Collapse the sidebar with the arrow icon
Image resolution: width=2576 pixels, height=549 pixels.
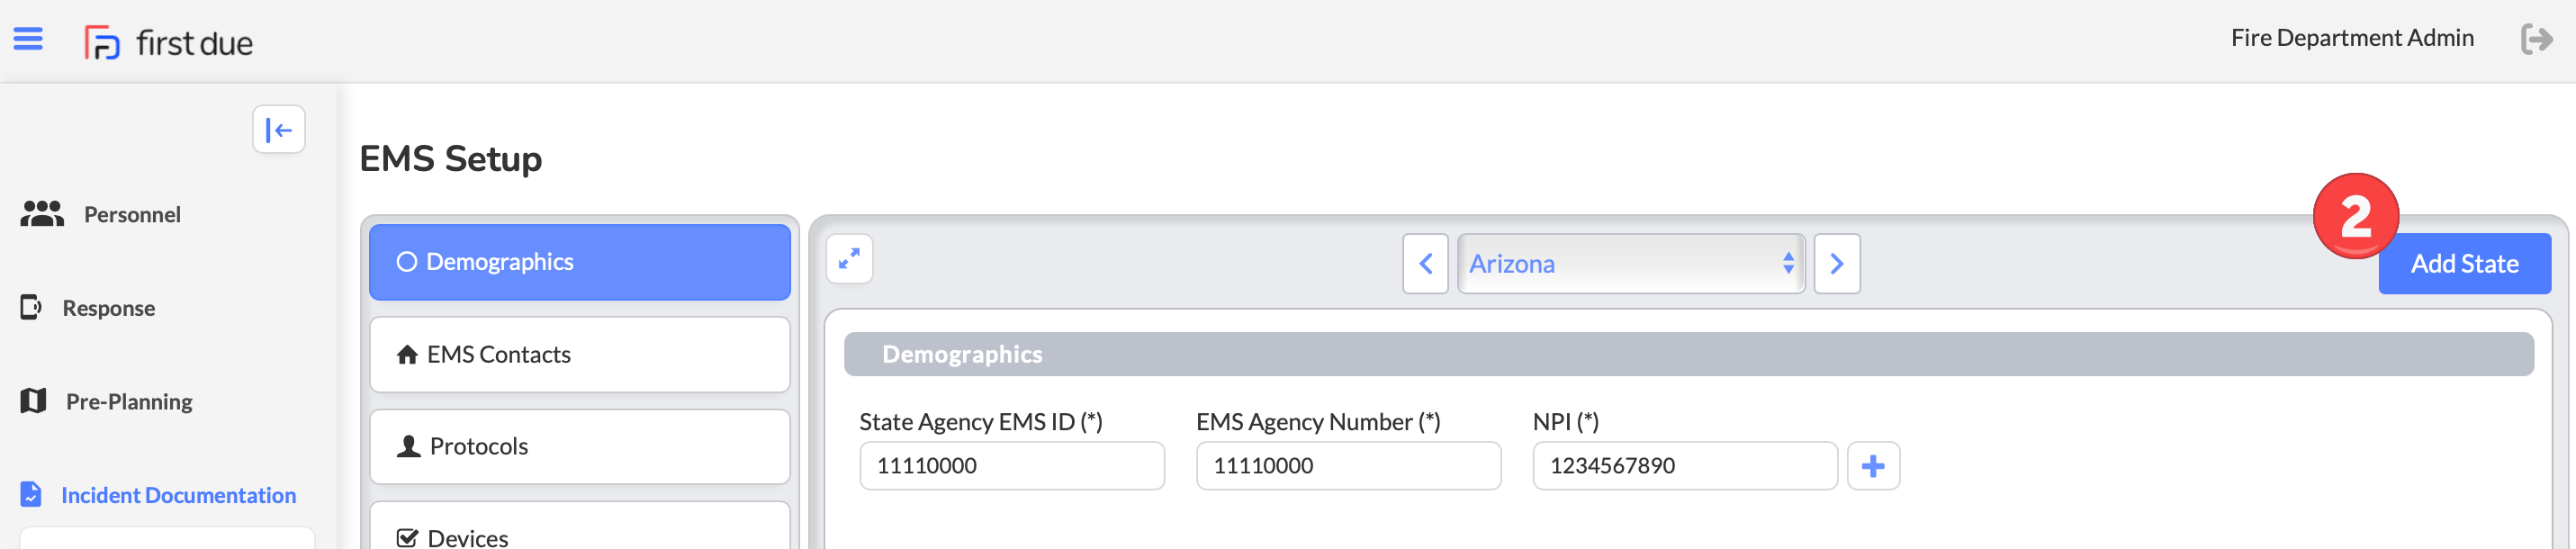[279, 130]
